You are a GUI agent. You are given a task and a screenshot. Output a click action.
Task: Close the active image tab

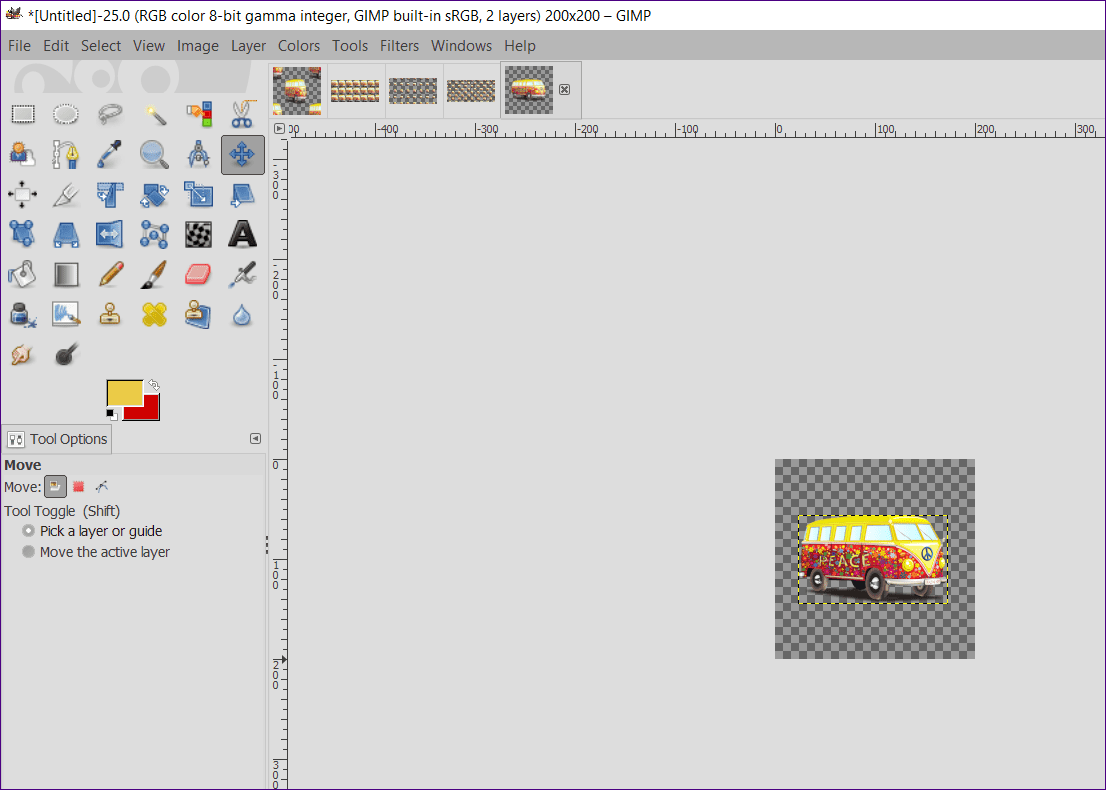[564, 90]
